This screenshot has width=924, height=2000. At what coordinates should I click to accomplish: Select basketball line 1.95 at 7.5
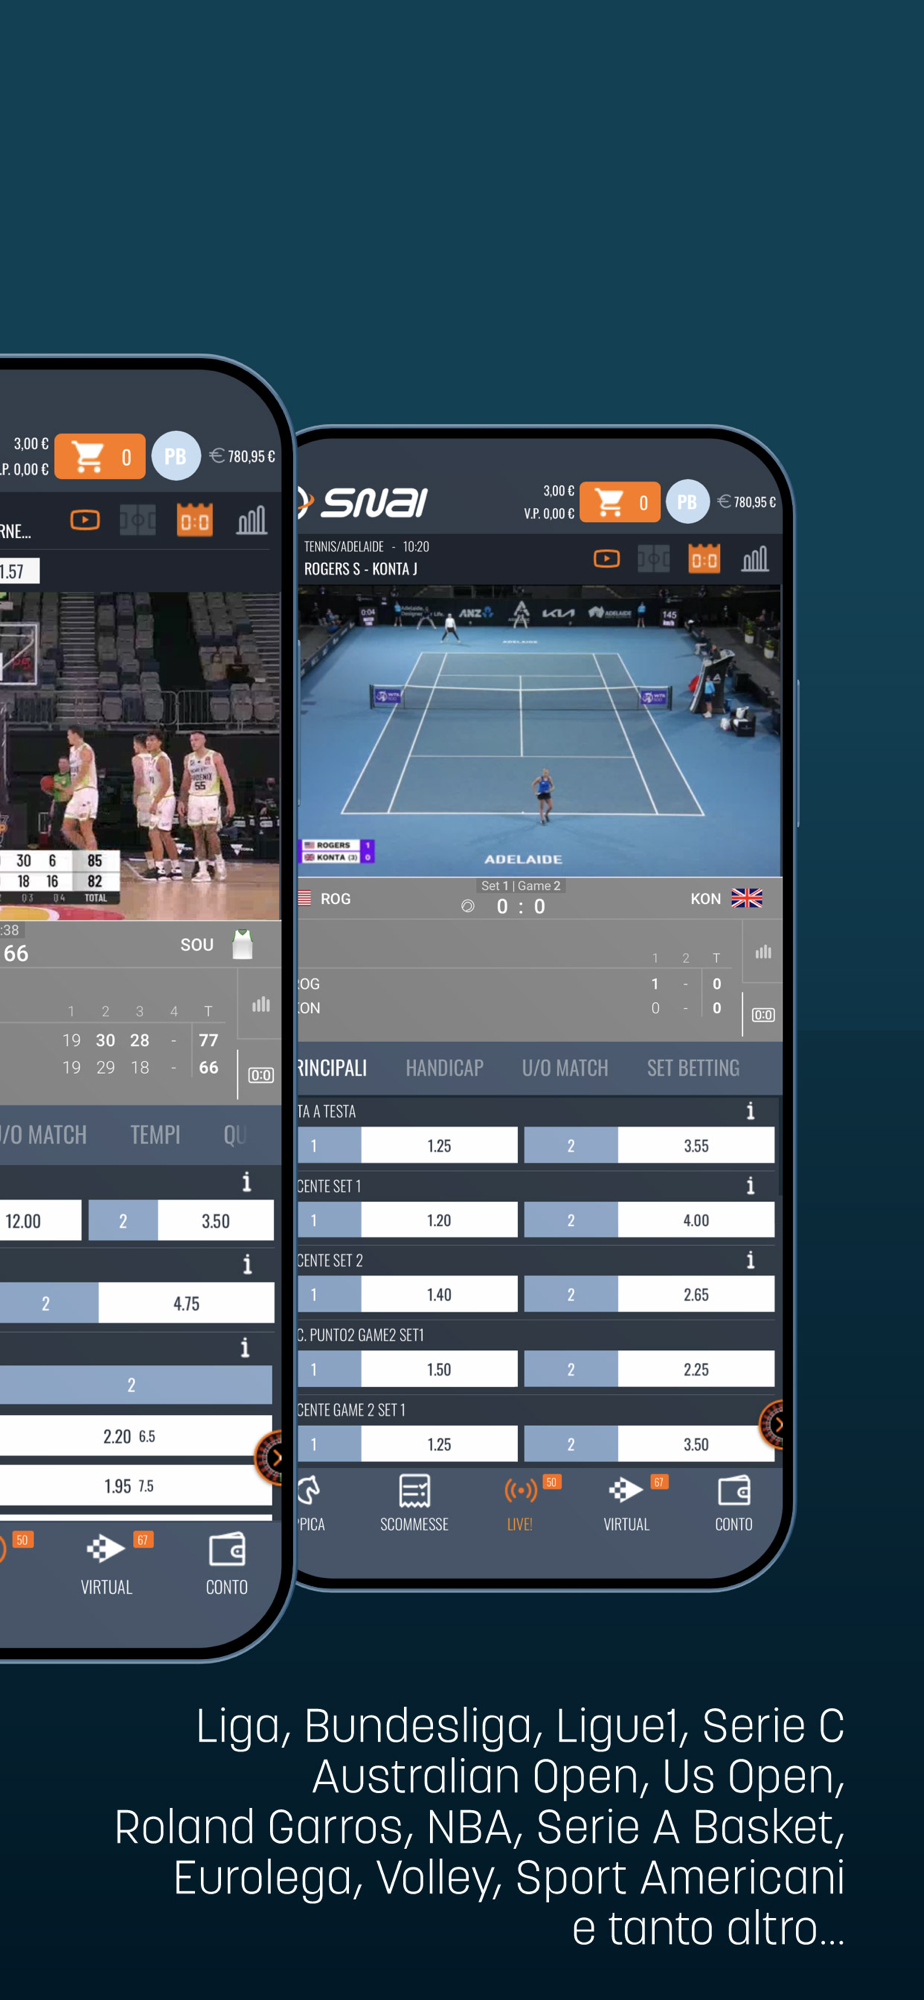[136, 1486]
